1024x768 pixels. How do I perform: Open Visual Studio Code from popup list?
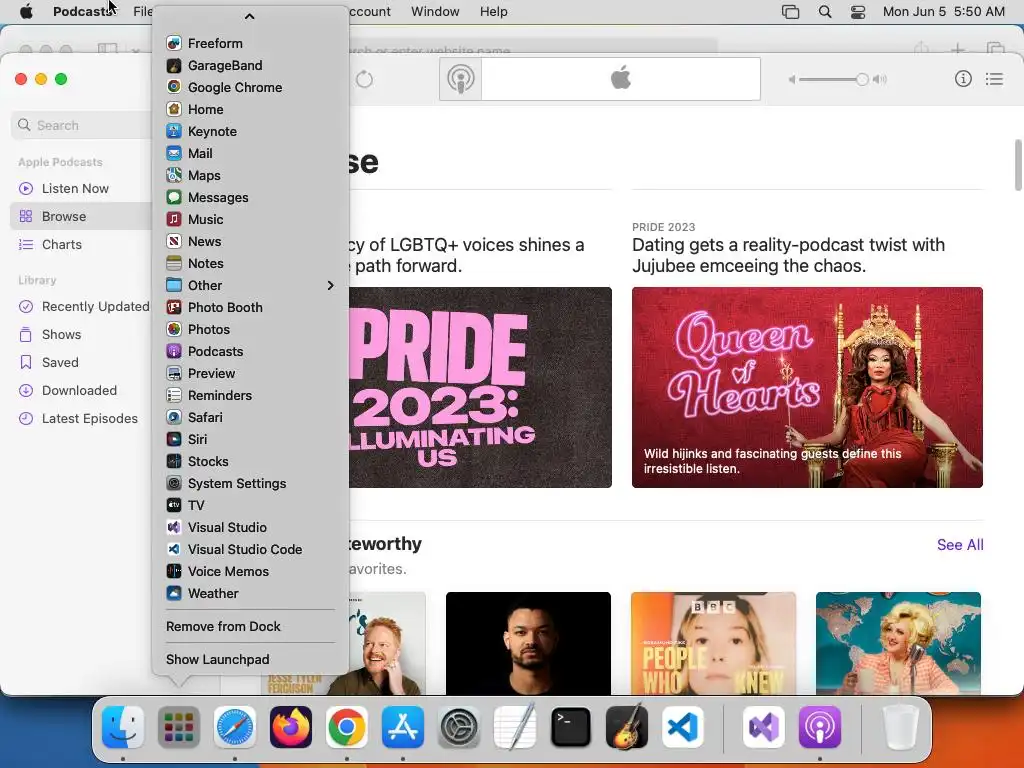249,549
